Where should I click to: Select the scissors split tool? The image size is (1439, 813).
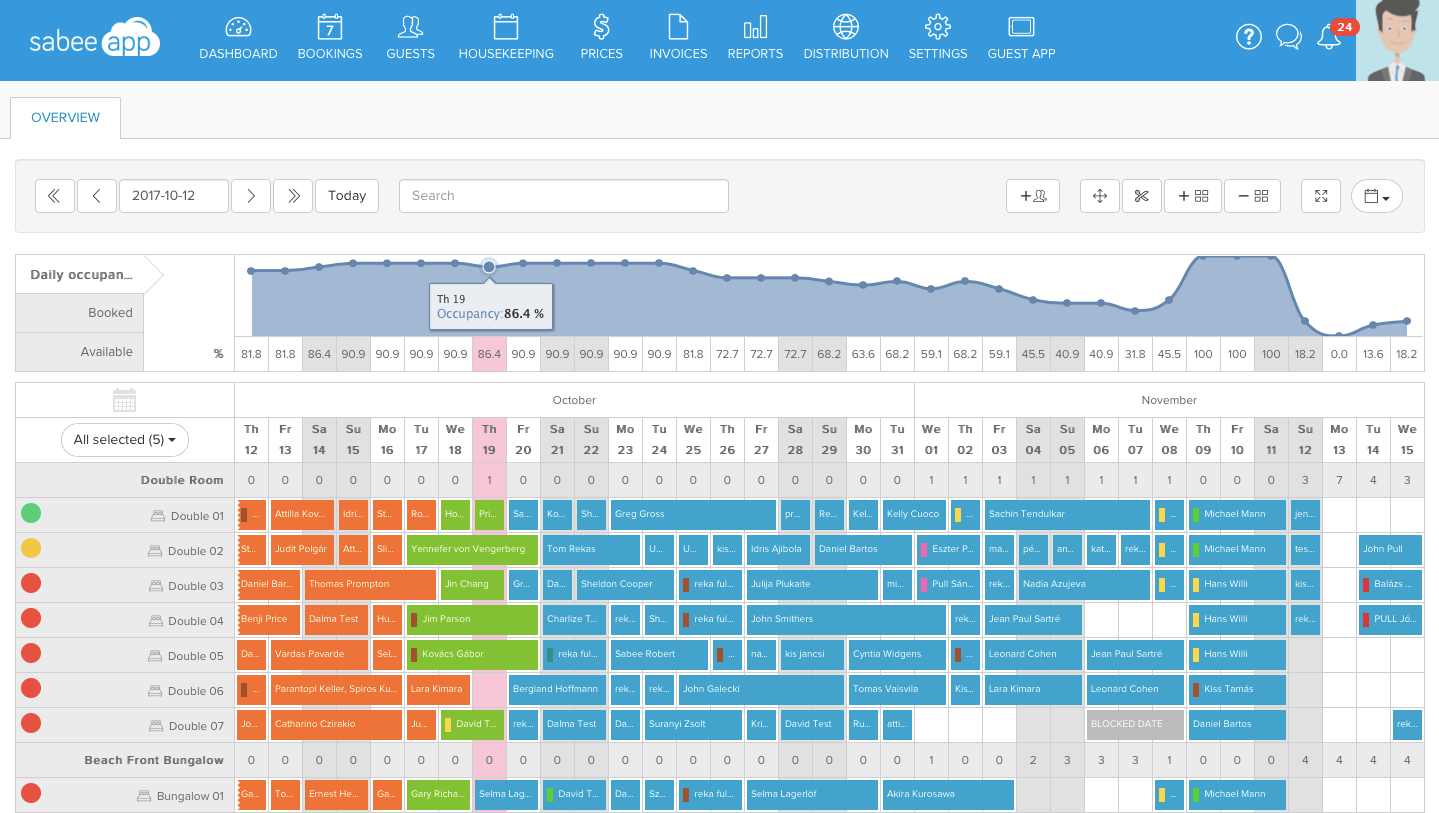[1141, 196]
